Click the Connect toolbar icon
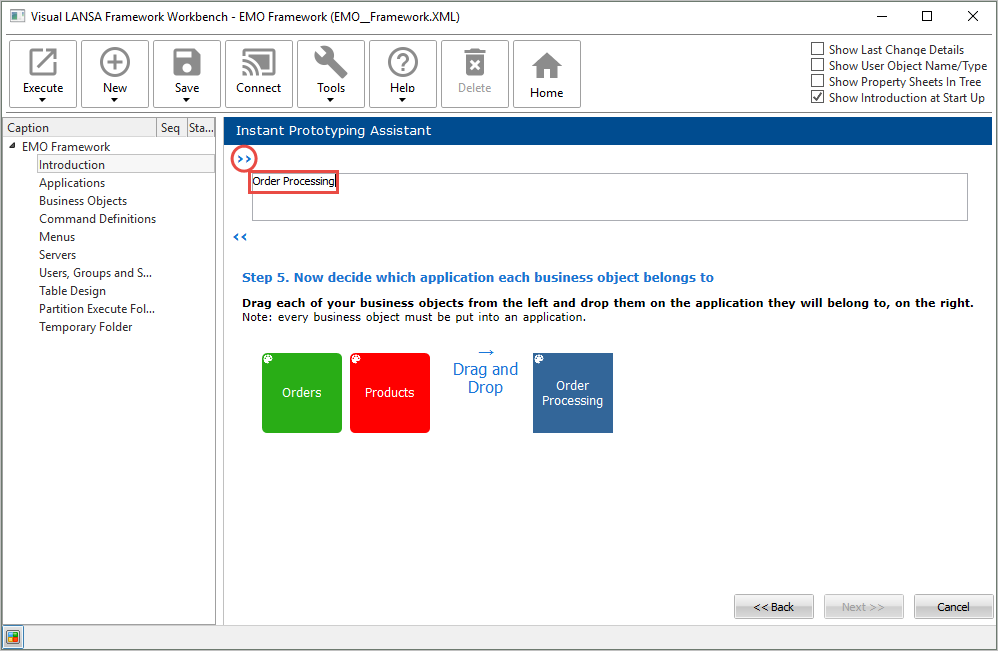Image resolution: width=998 pixels, height=651 pixels. (258, 62)
